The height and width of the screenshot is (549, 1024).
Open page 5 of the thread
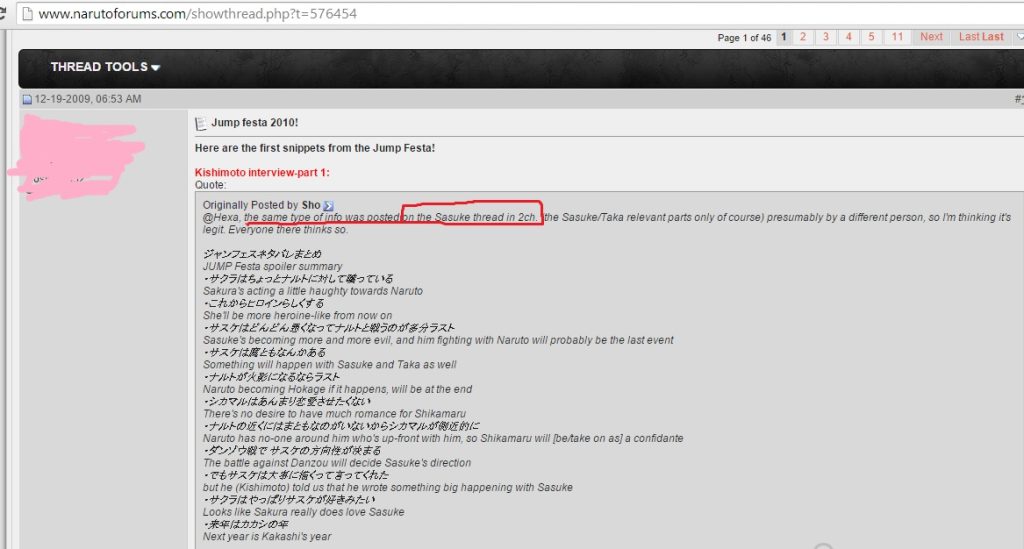(x=871, y=37)
